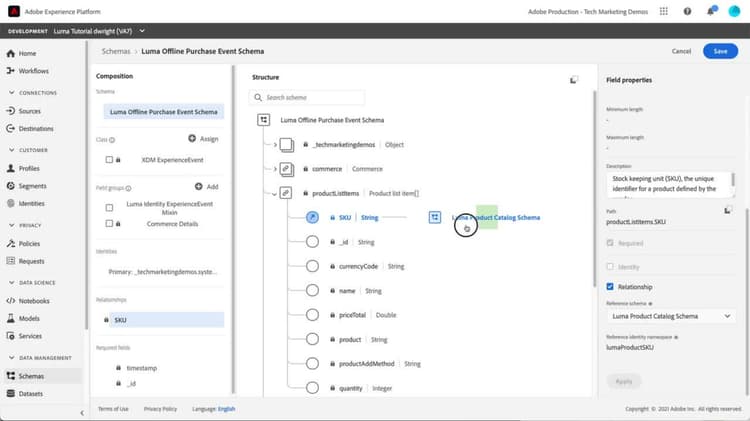Click the Datasets sidebar icon

(x=11, y=393)
